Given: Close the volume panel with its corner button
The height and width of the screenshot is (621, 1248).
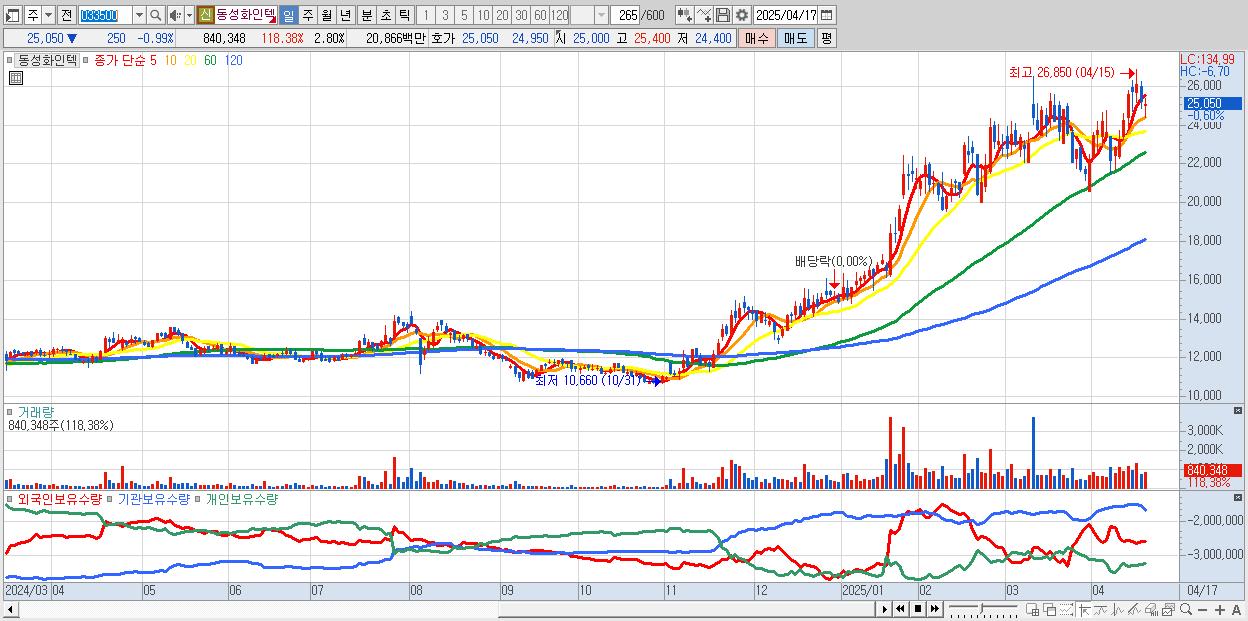Looking at the screenshot, I should (1239, 410).
